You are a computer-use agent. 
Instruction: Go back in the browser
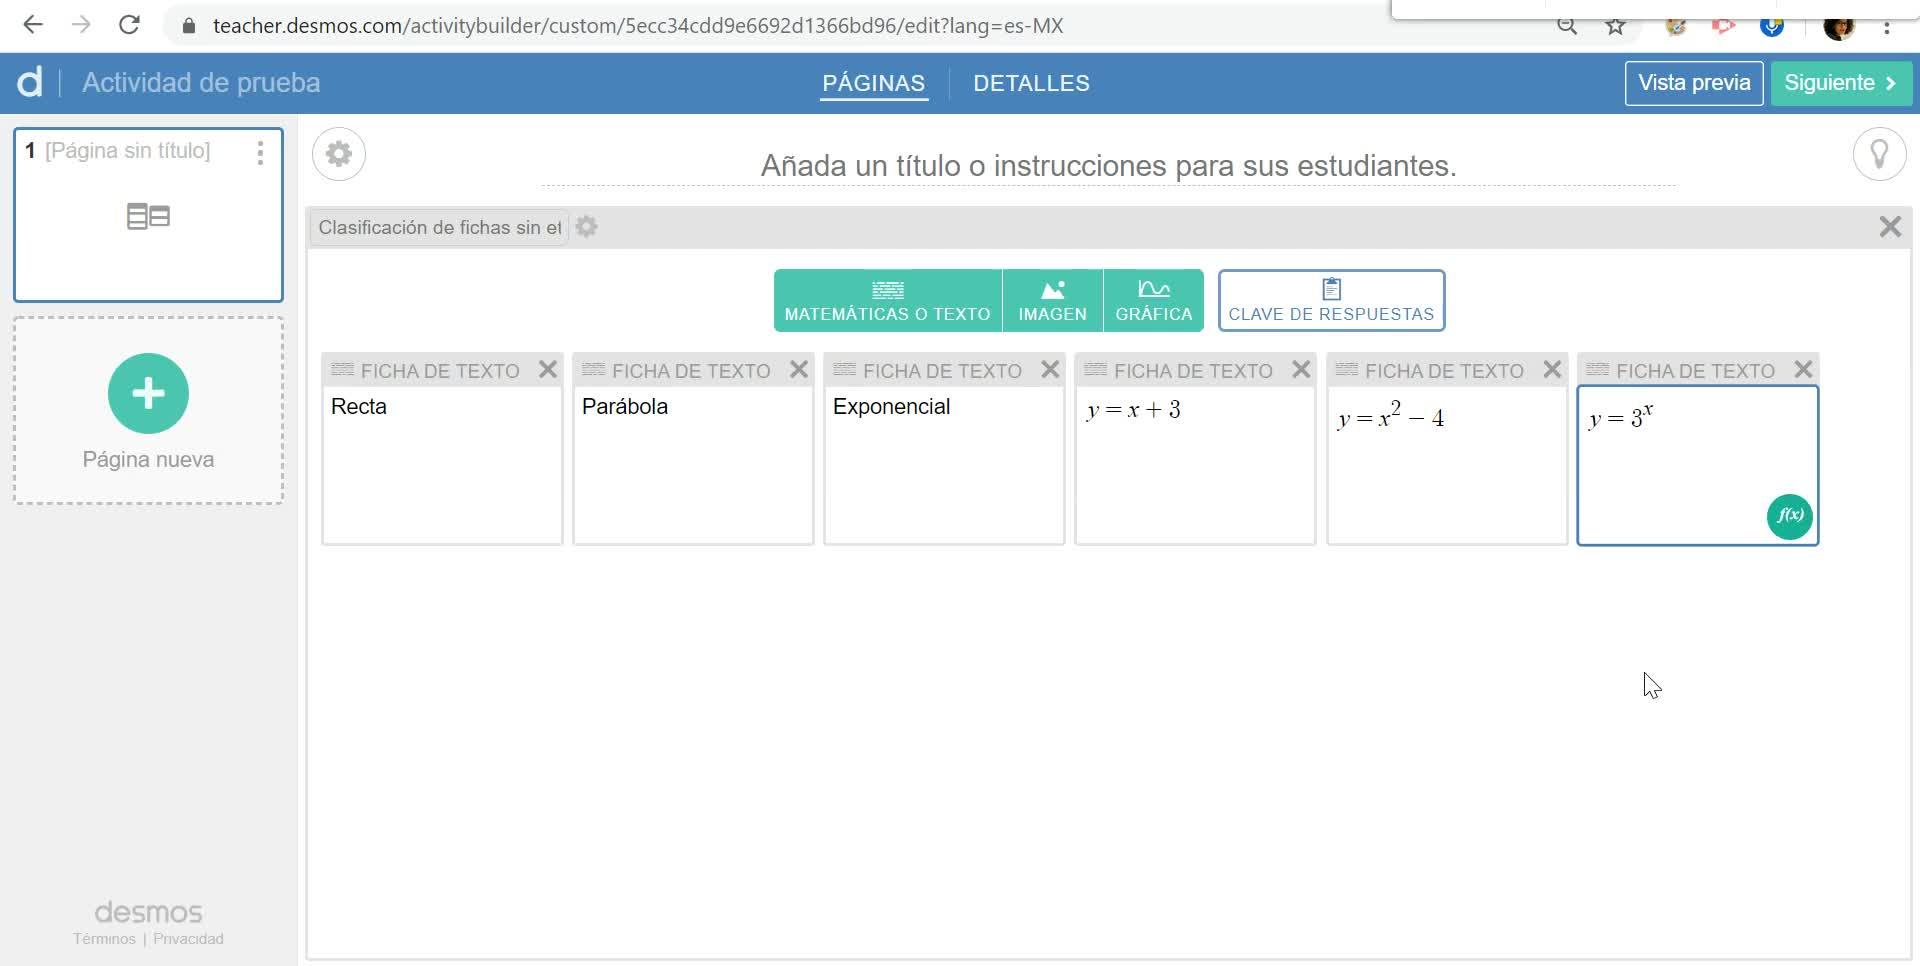point(33,25)
